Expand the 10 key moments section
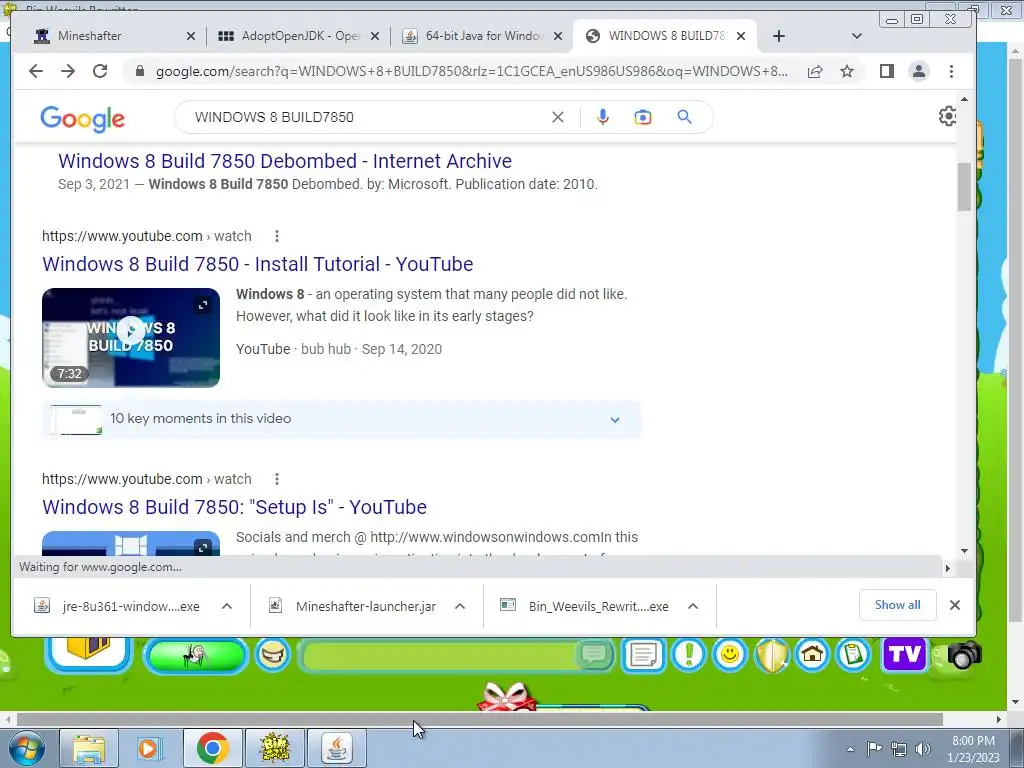 click(615, 419)
